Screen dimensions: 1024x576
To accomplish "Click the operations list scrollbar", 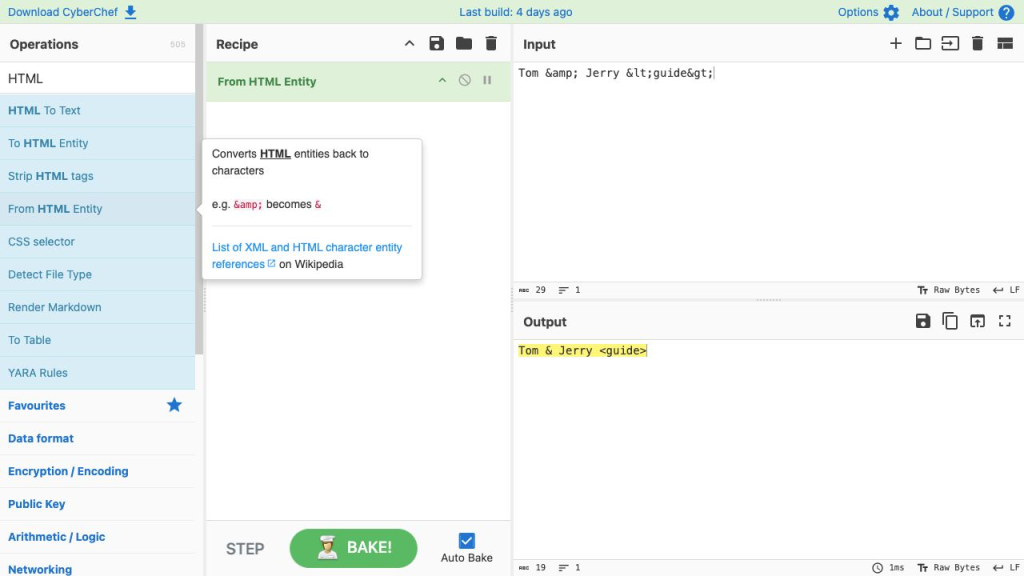I will (199, 189).
